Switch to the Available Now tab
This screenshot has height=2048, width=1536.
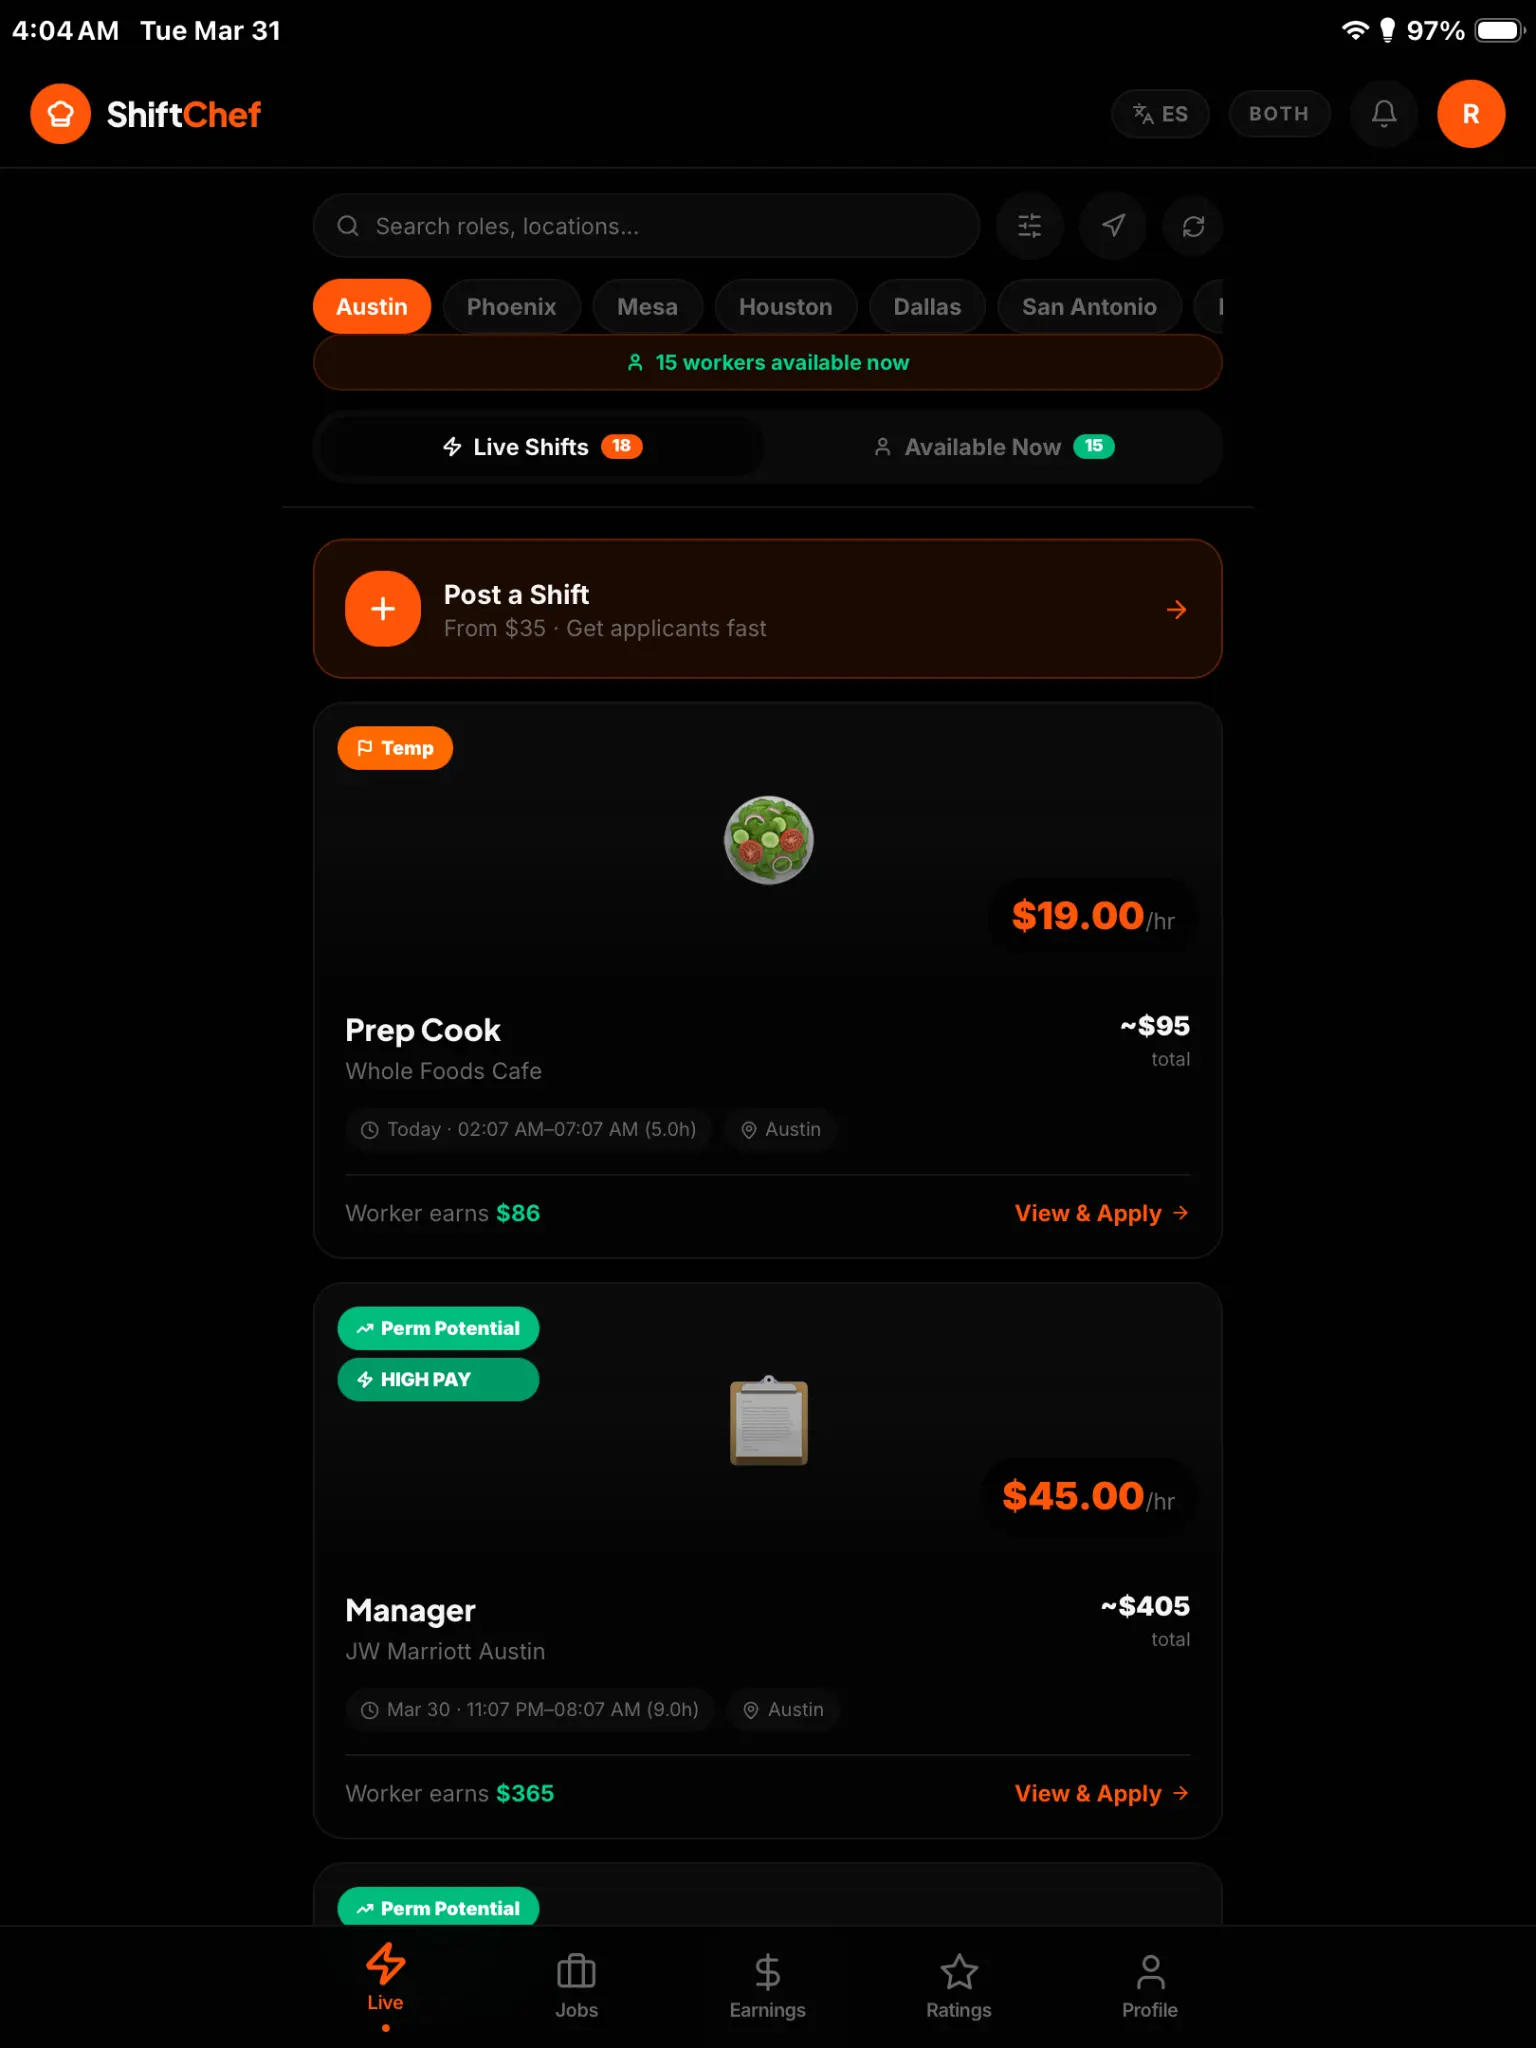(x=993, y=447)
